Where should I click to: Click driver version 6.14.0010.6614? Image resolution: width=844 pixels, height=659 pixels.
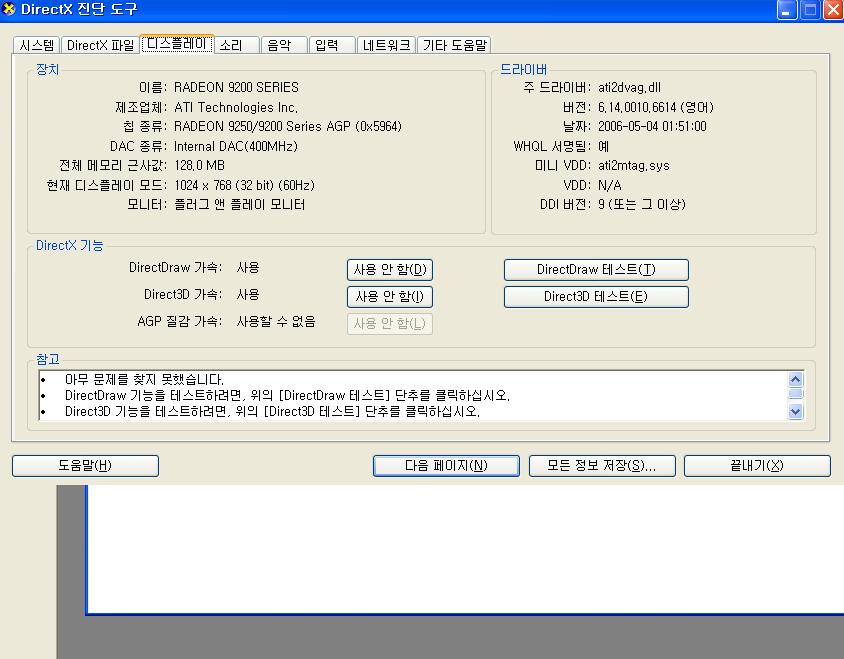(x=656, y=107)
